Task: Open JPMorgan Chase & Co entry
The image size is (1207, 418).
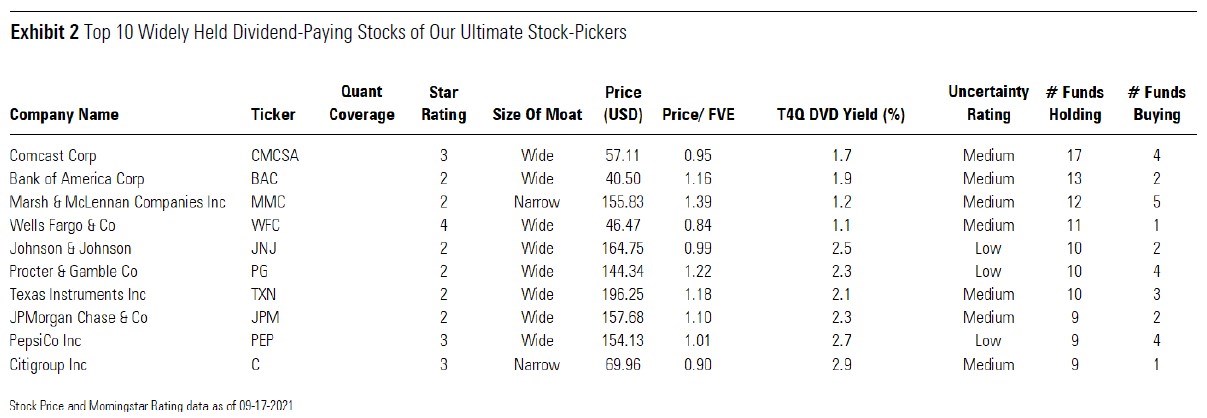Action: pyautogui.click(x=78, y=319)
